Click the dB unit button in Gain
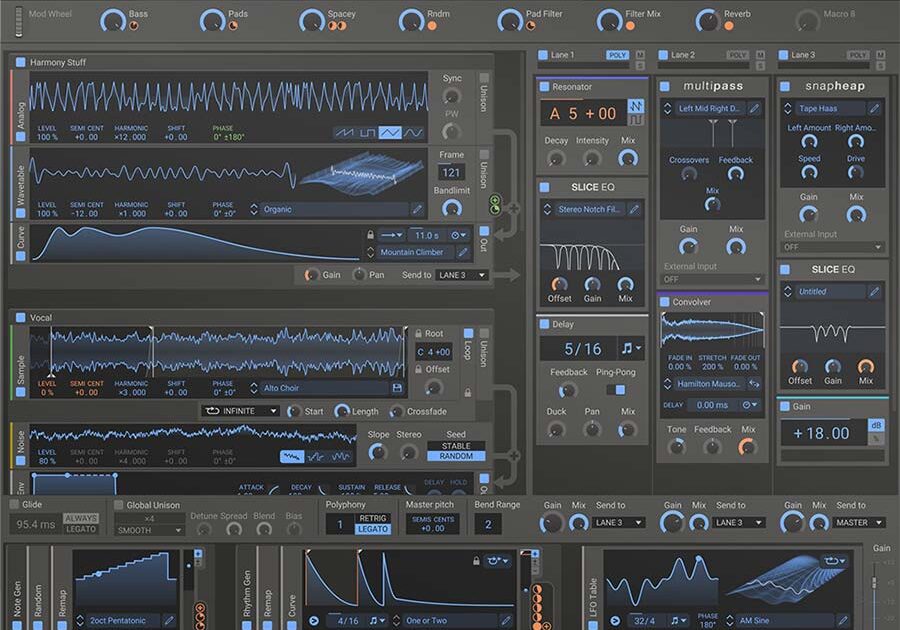This screenshot has width=900, height=630. pos(876,426)
